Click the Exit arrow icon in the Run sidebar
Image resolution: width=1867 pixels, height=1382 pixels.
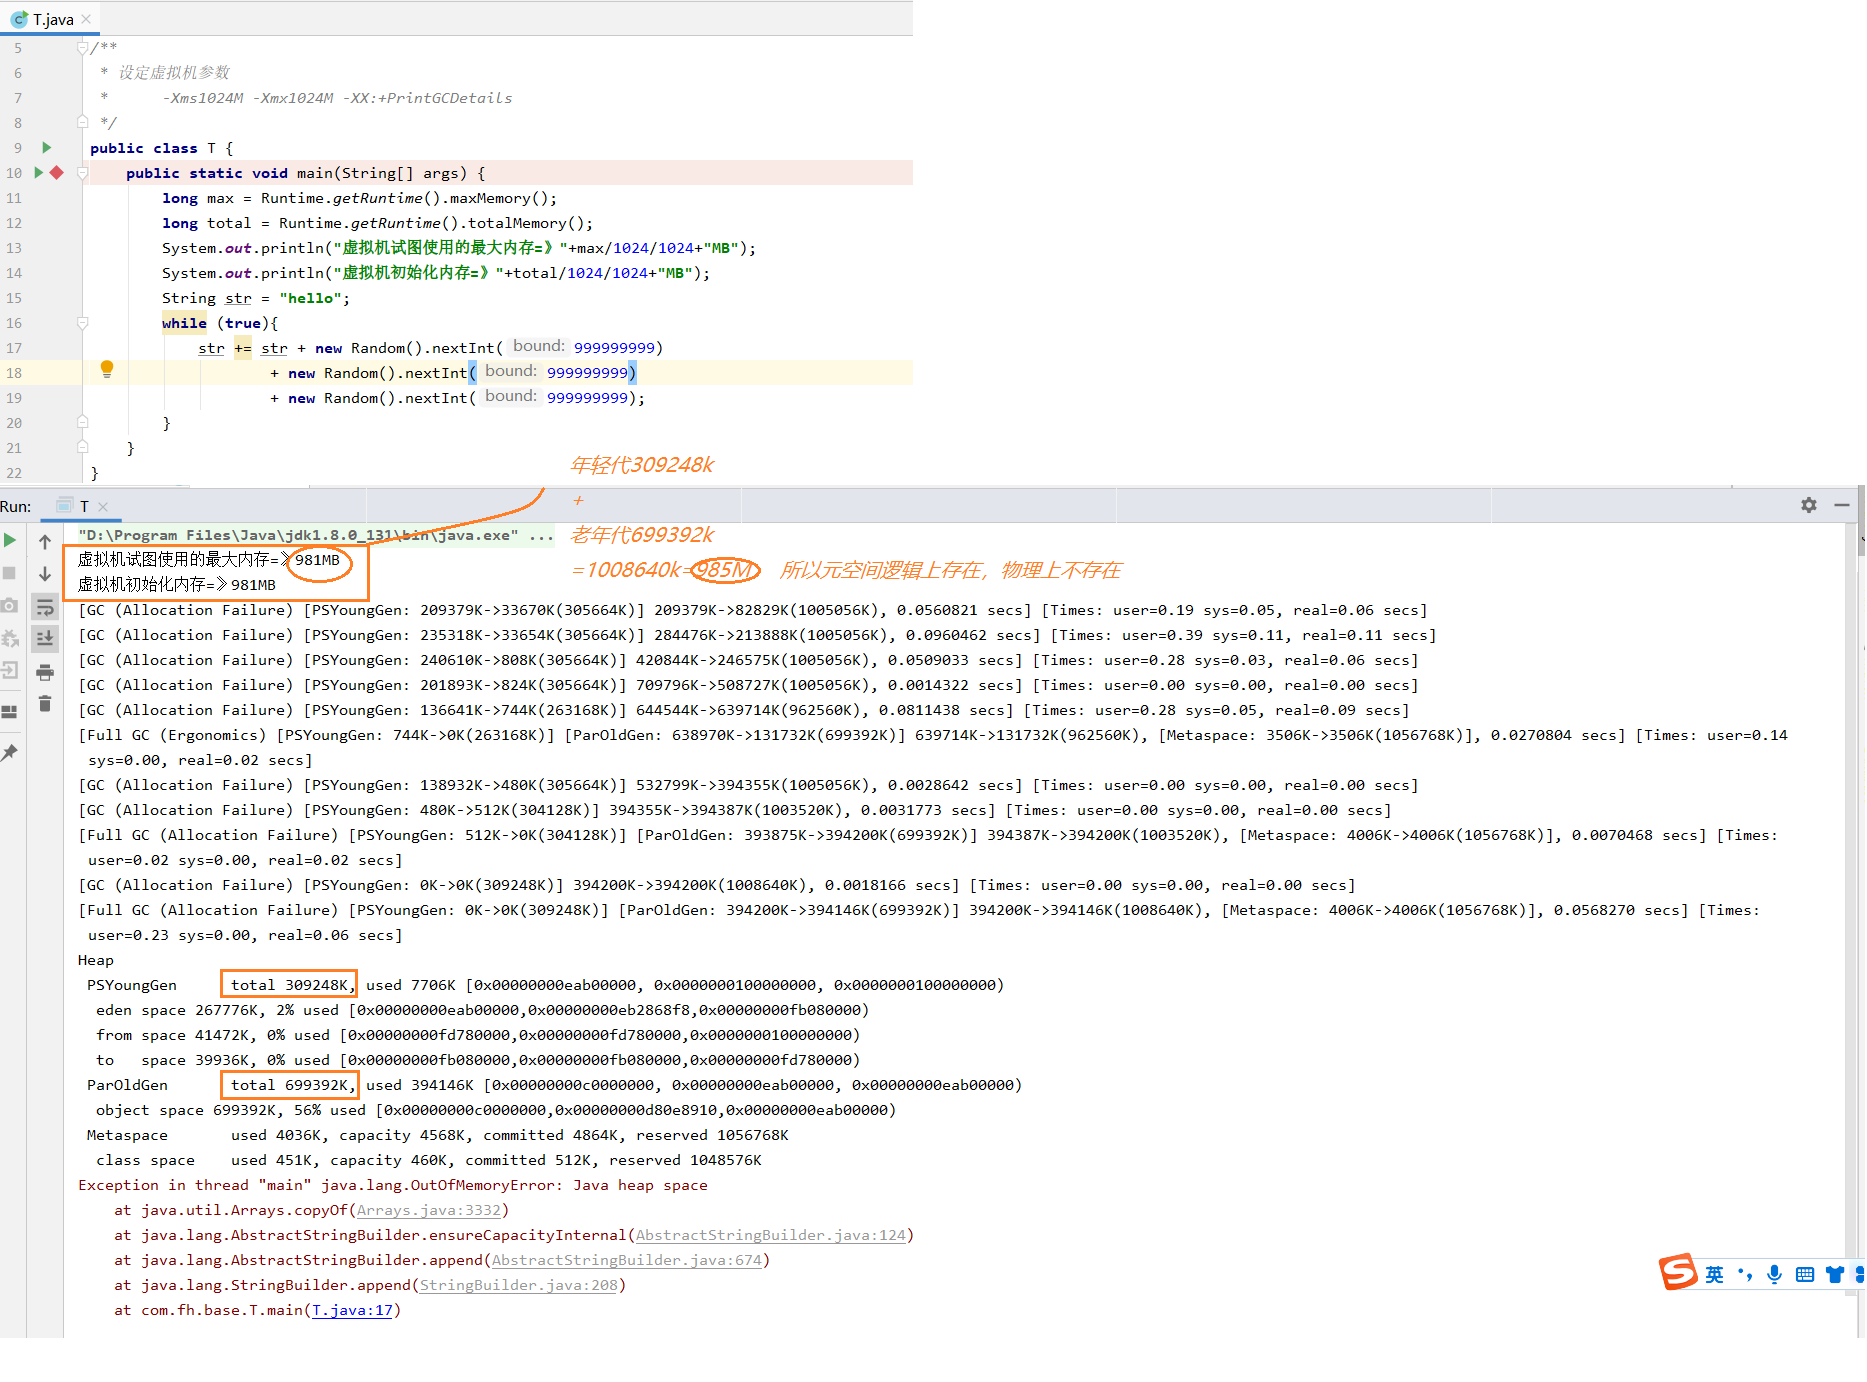[x=10, y=670]
